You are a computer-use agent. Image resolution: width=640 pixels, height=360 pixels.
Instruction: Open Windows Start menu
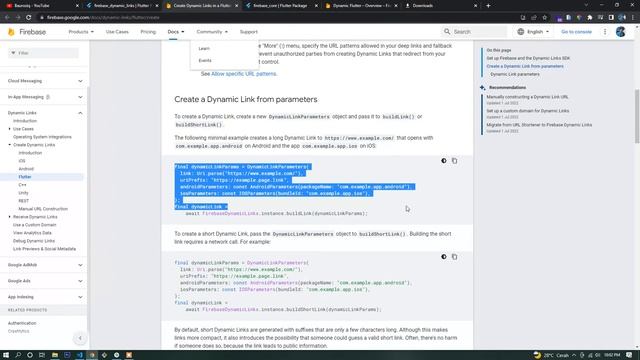point(6,355)
